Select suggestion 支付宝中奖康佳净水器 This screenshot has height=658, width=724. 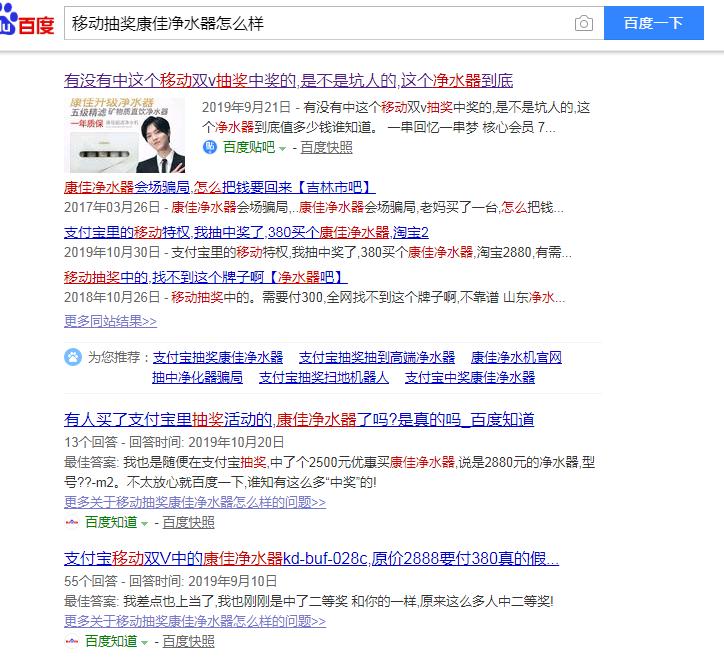tap(470, 377)
